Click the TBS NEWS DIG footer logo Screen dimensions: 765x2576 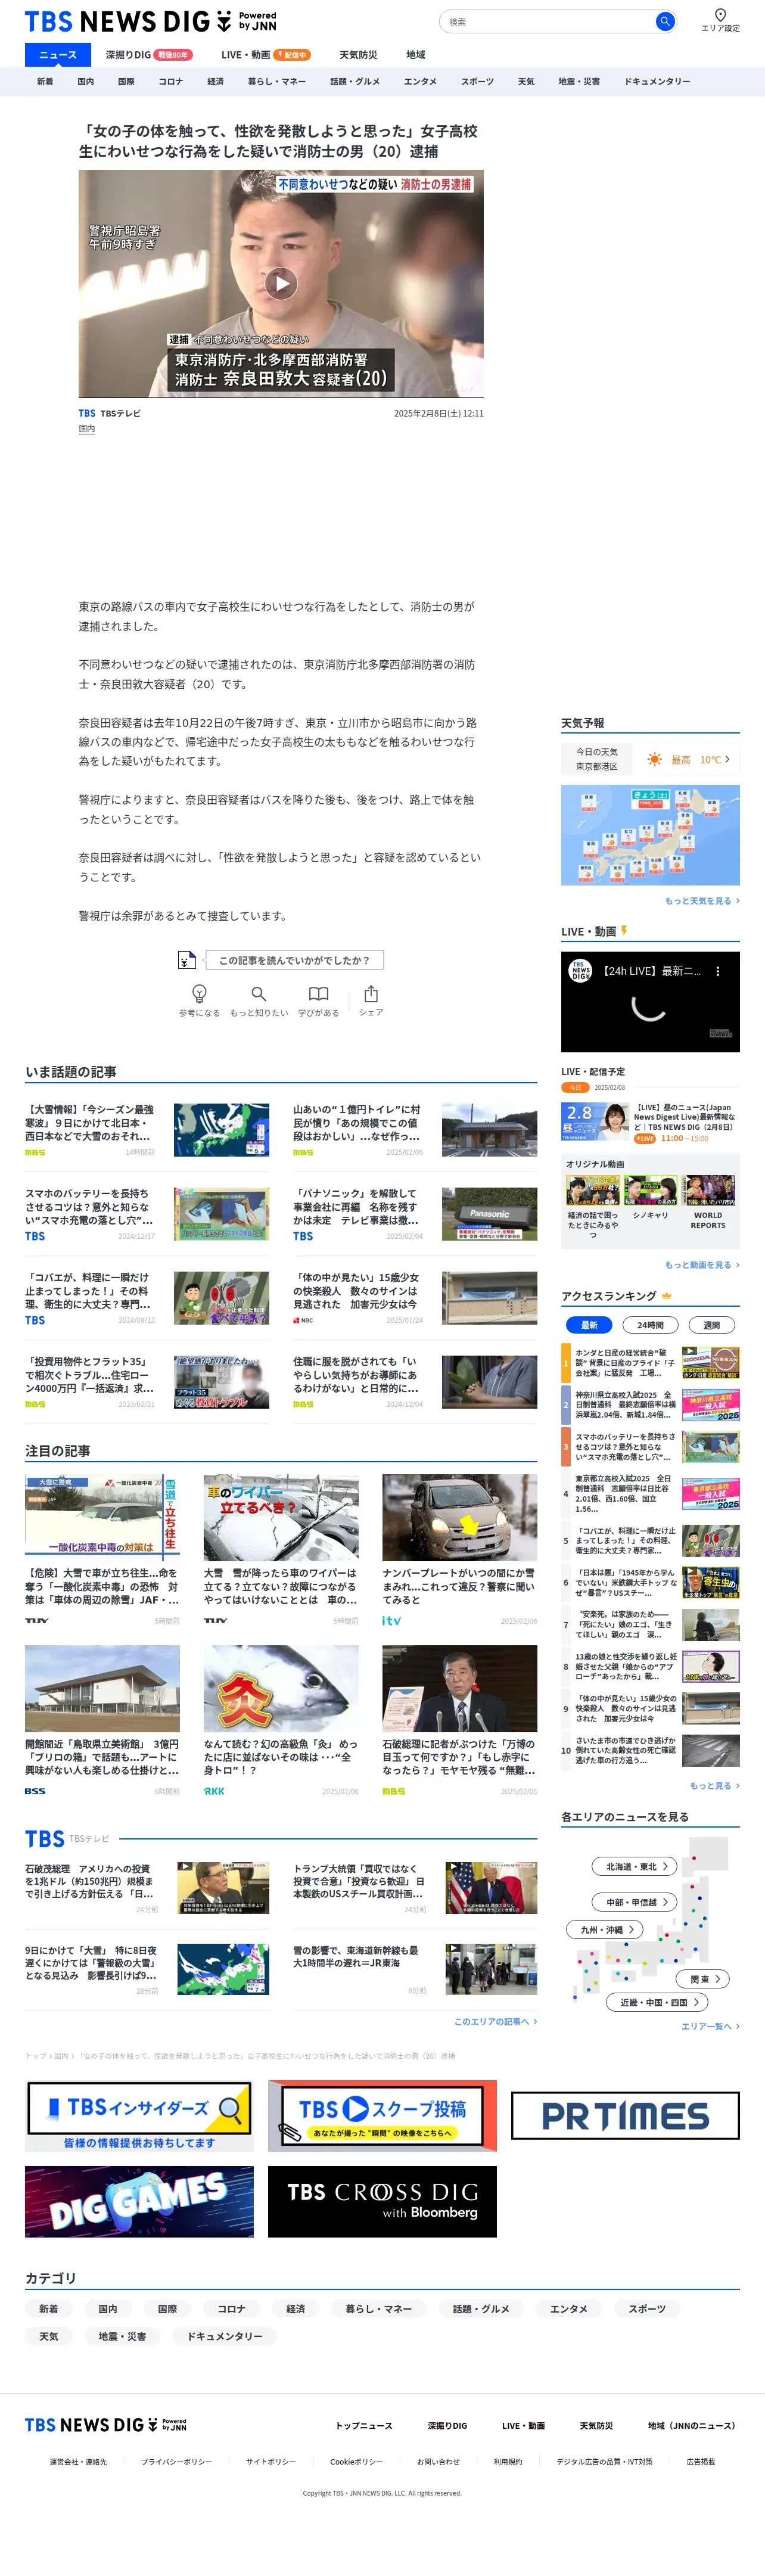point(106,2425)
